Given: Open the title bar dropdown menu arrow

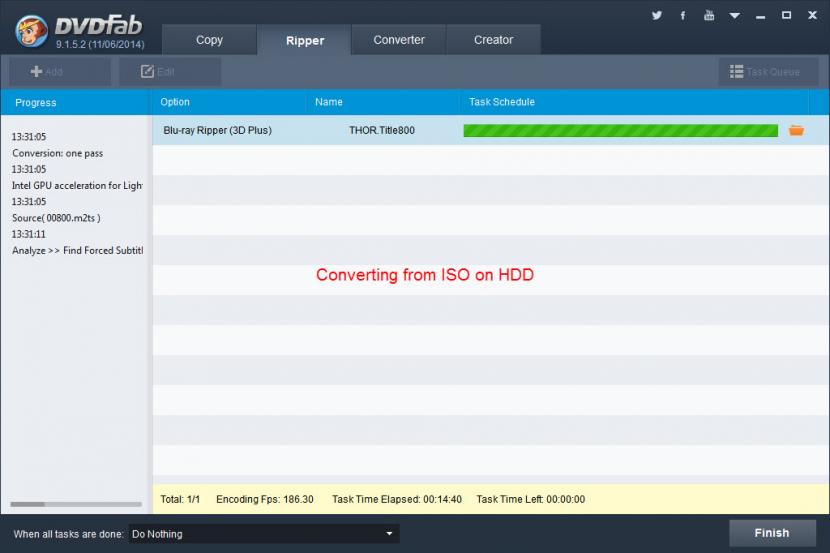Looking at the screenshot, I should tap(735, 16).
